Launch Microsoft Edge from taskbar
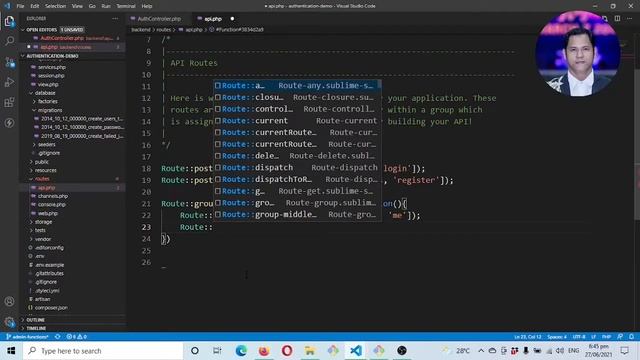 241,351
